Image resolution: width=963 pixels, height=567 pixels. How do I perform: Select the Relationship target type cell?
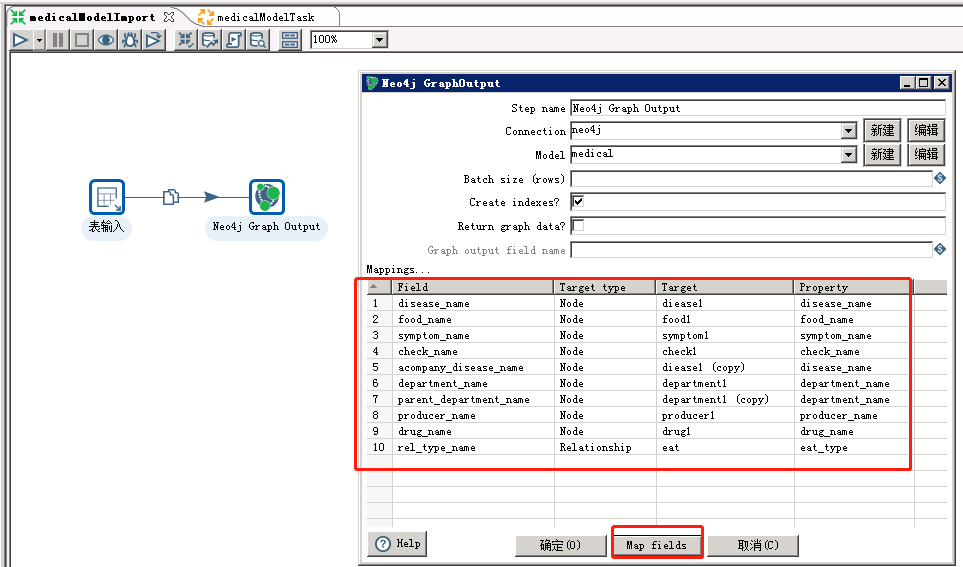click(606, 447)
